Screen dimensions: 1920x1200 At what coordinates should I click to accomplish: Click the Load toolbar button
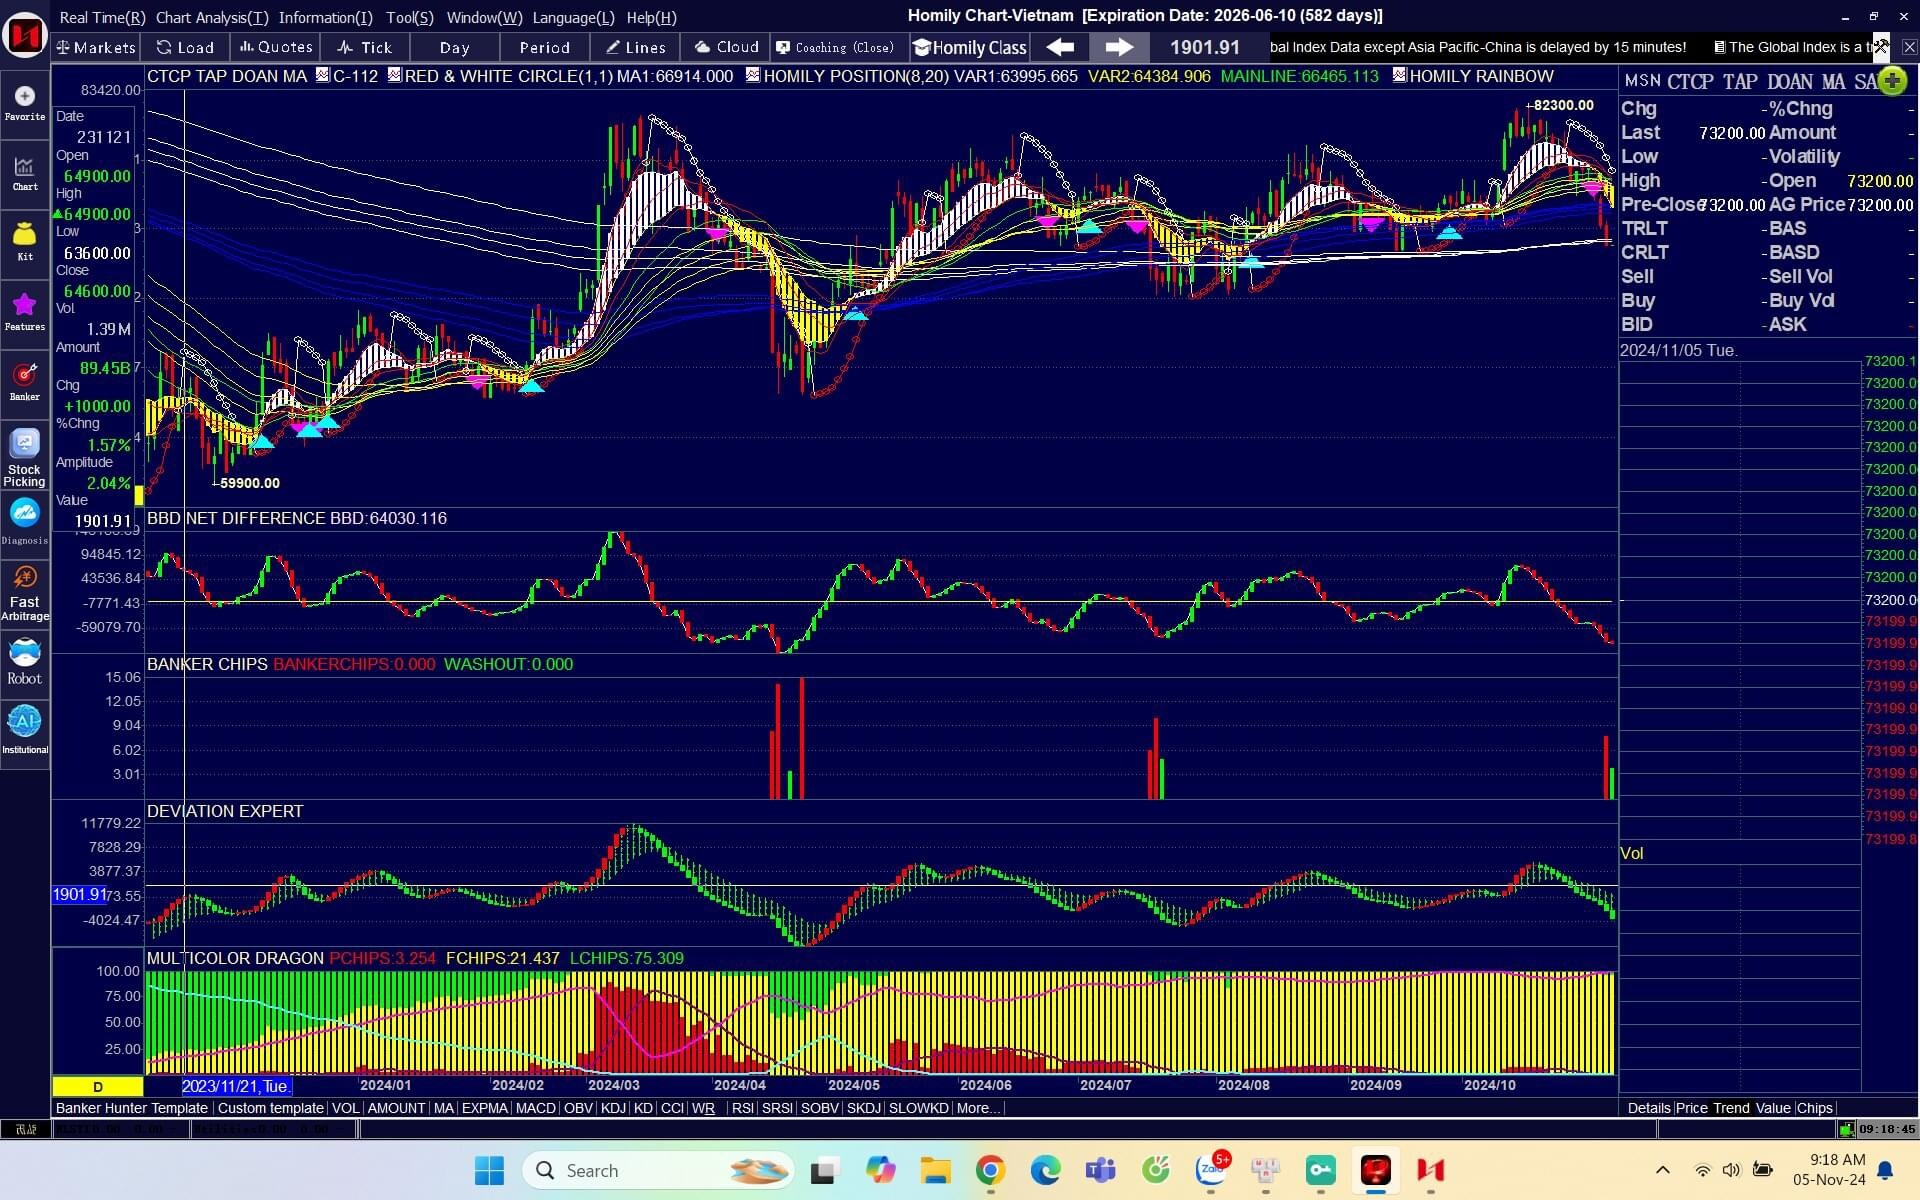click(x=185, y=47)
